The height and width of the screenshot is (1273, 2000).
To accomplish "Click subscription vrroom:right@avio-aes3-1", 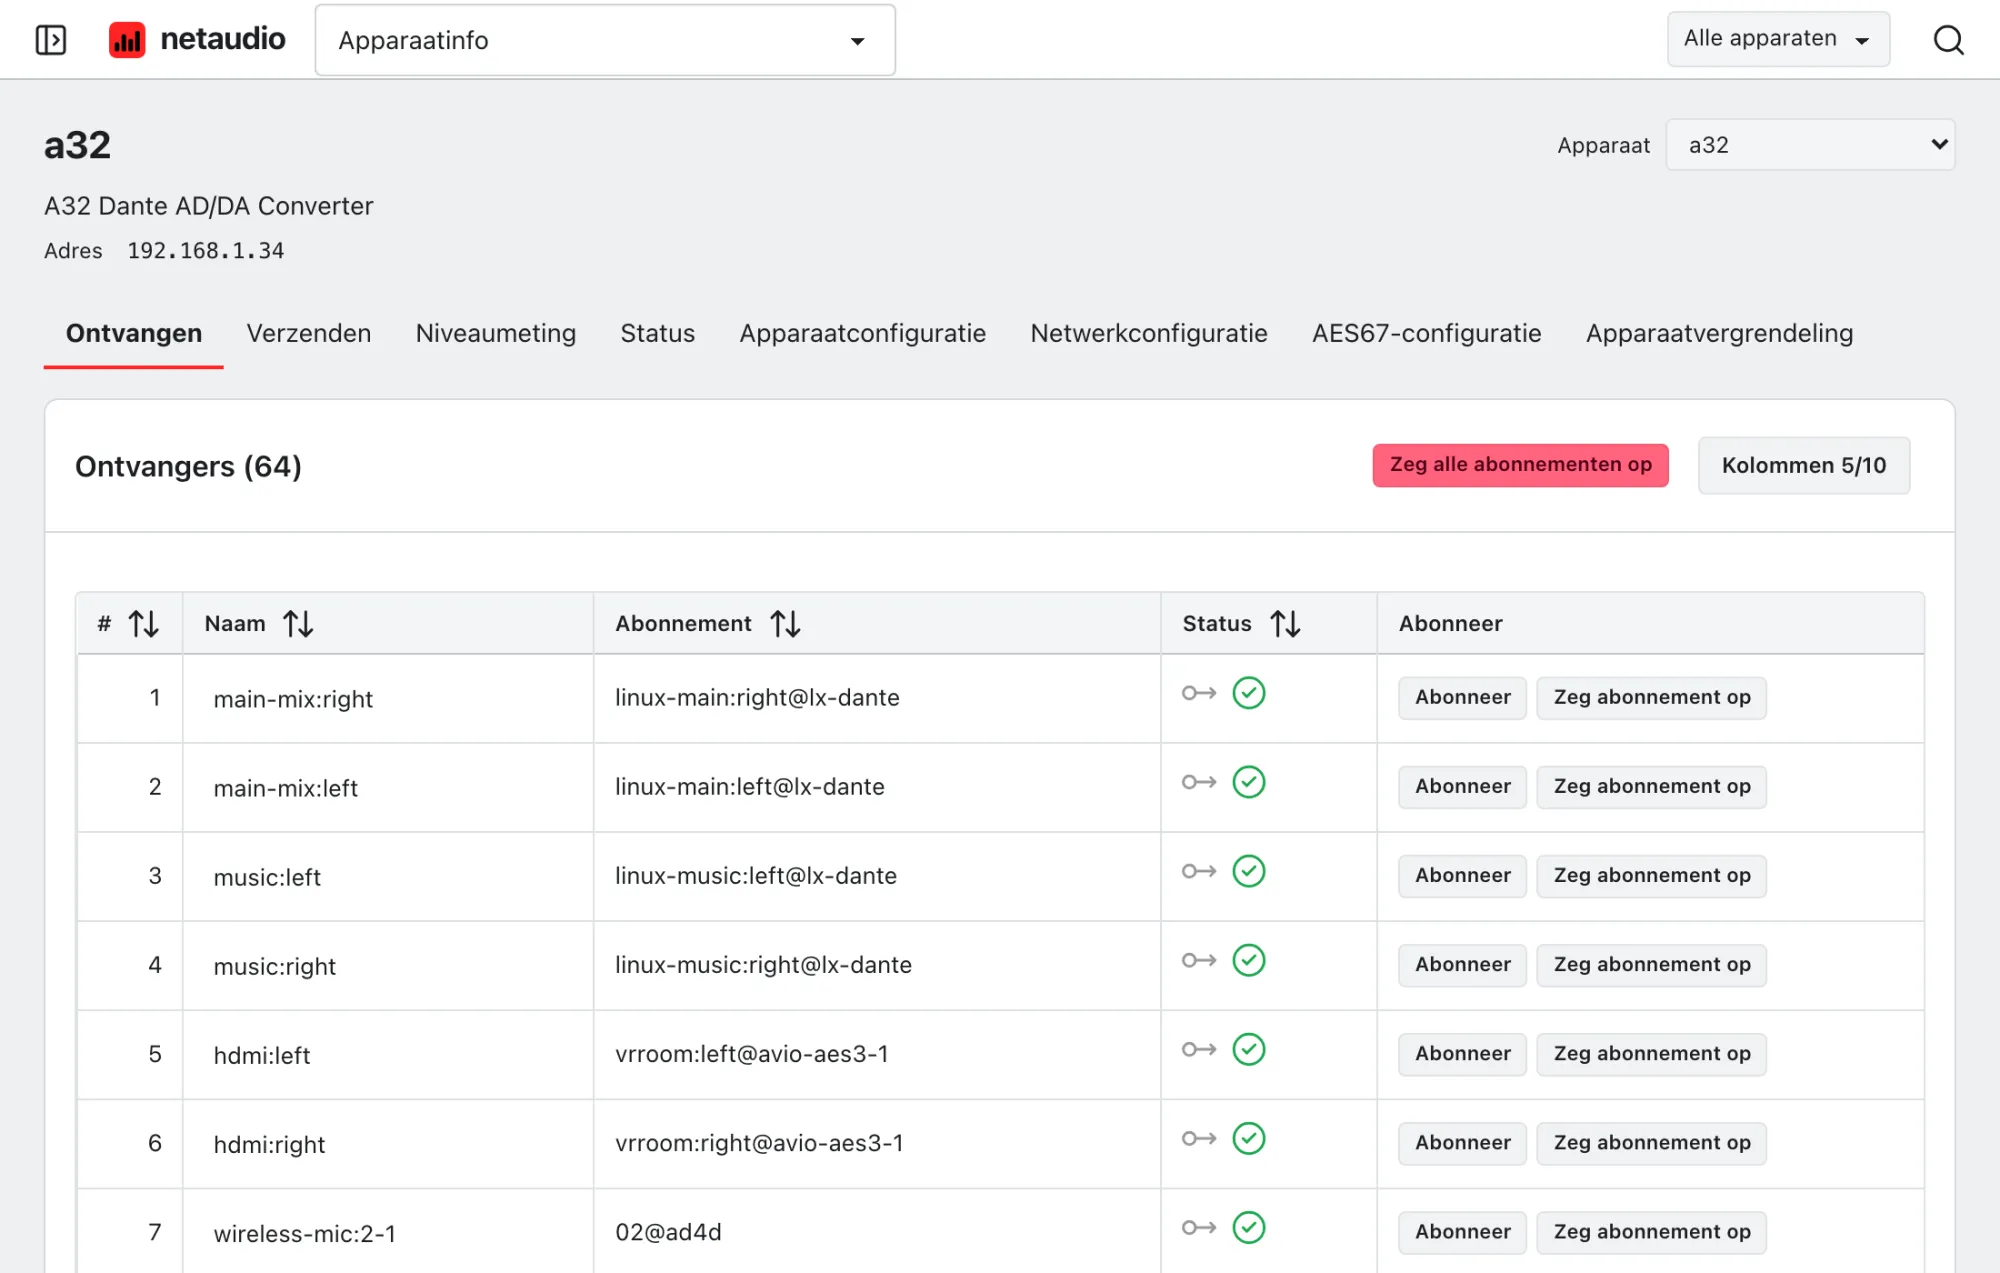I will [759, 1143].
